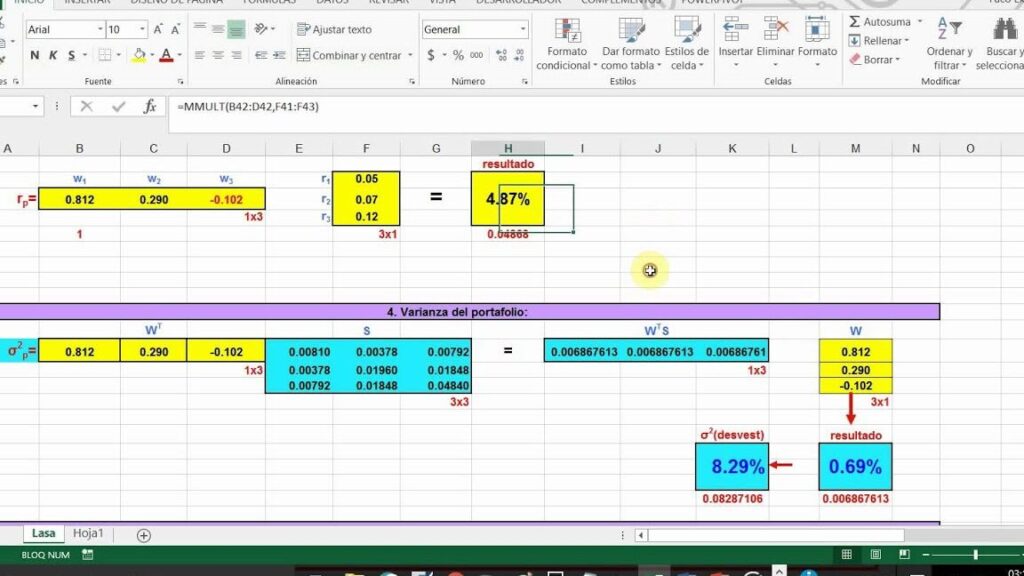This screenshot has height=576, width=1024.
Task: Toggle Ajustar texto wrap
Action: pyautogui.click(x=334, y=29)
